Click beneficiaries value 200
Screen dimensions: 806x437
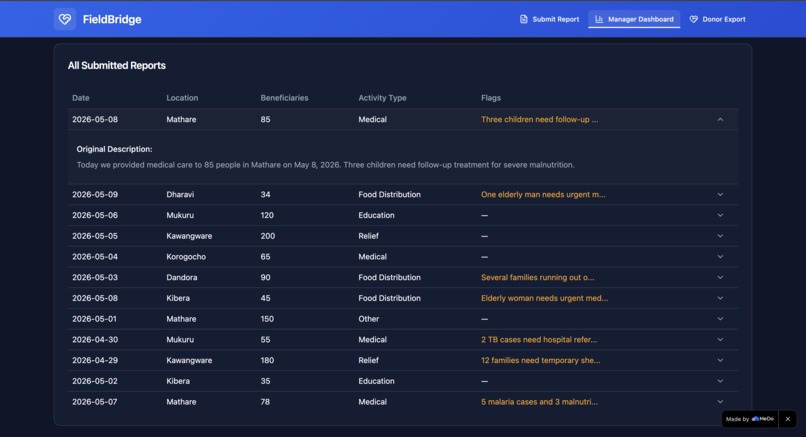tap(268, 236)
